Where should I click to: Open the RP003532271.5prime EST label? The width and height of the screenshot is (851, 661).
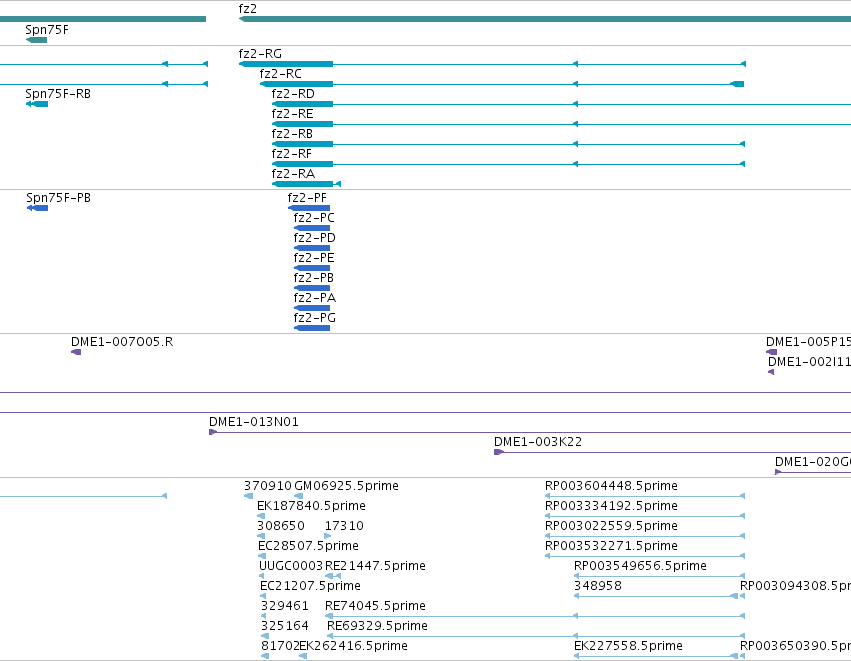coord(611,546)
